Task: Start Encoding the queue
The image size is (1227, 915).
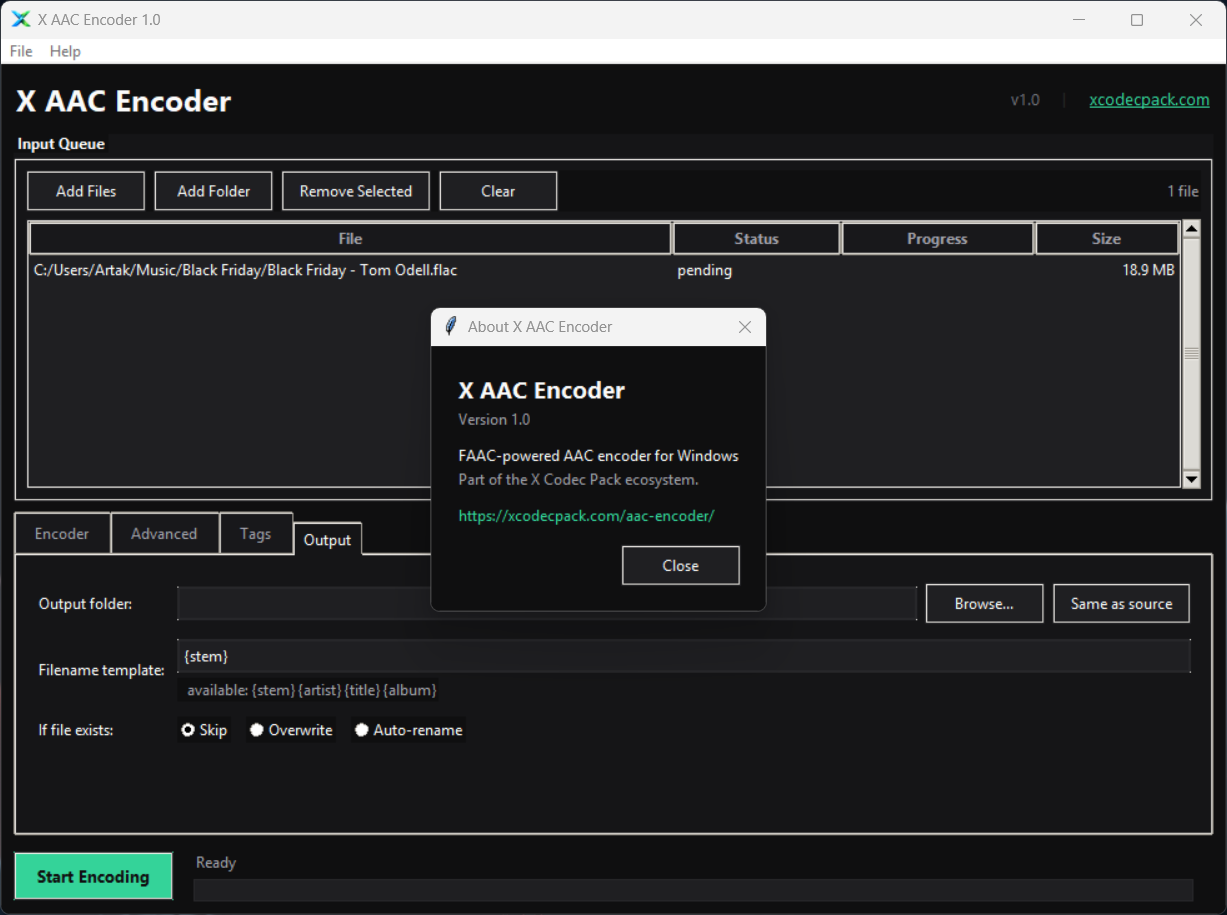Action: (93, 876)
